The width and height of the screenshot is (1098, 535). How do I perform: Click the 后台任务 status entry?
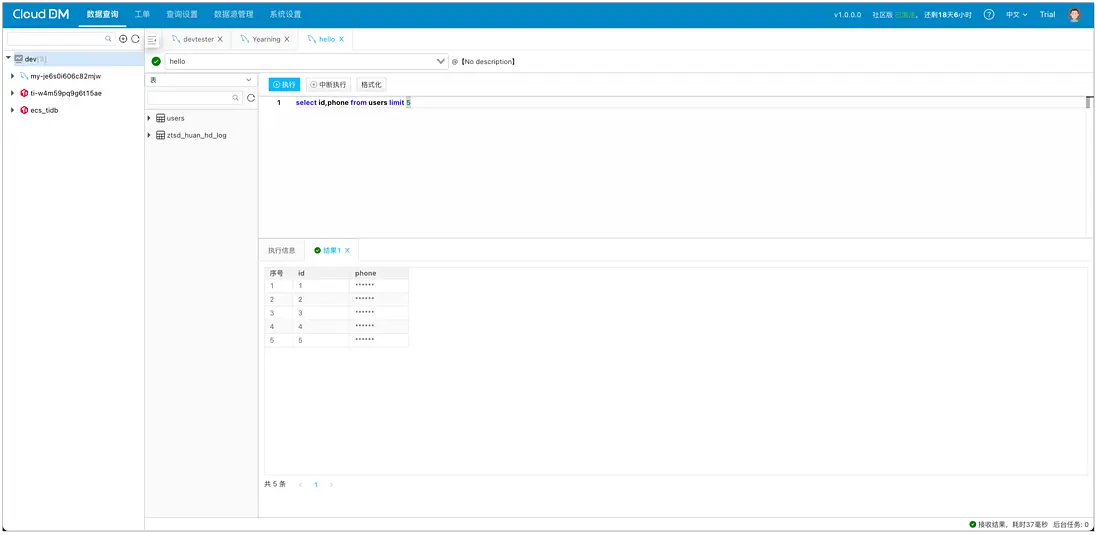coord(1071,524)
